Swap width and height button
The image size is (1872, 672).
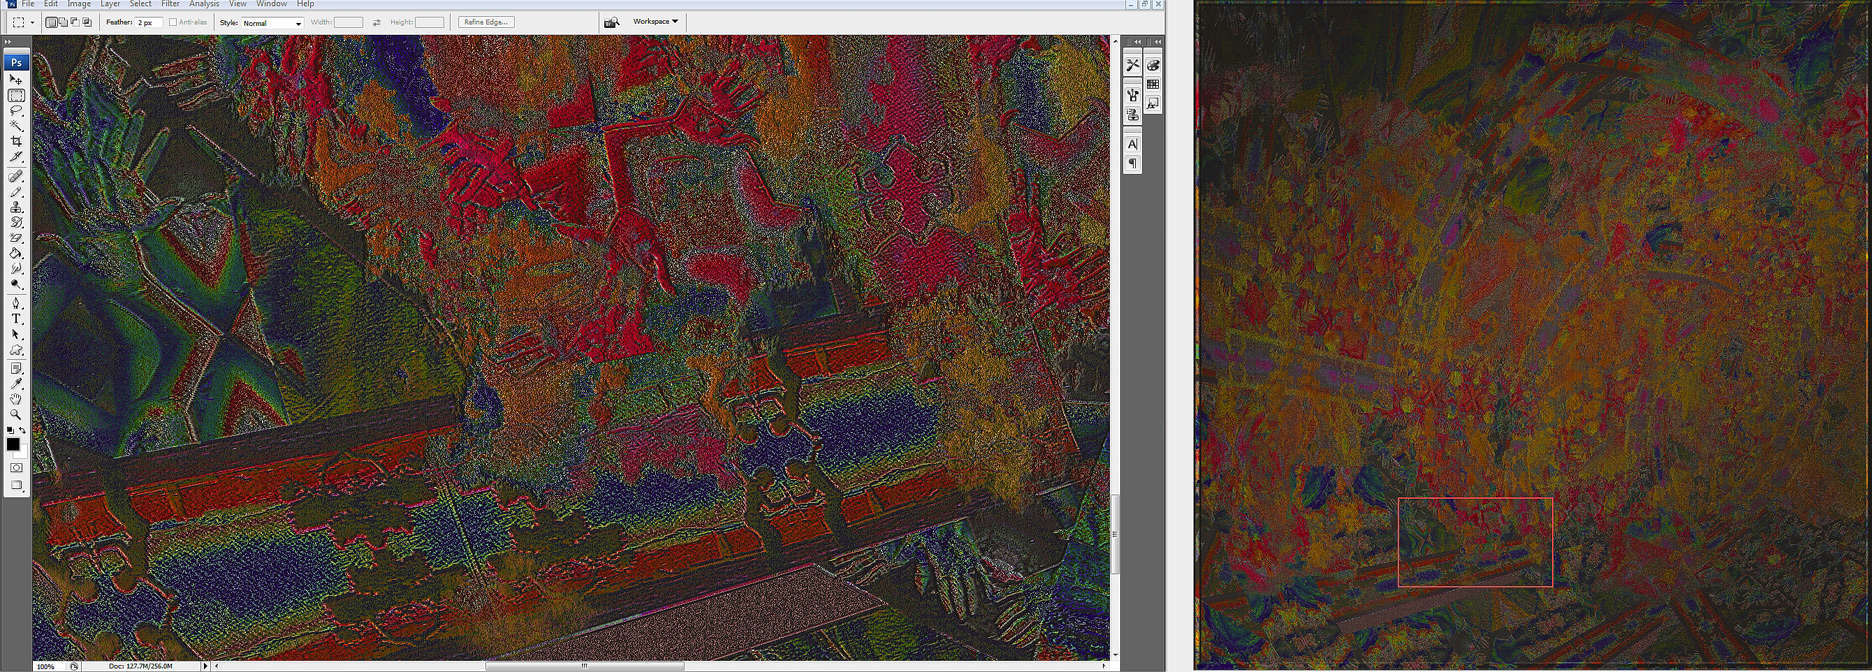click(x=376, y=22)
